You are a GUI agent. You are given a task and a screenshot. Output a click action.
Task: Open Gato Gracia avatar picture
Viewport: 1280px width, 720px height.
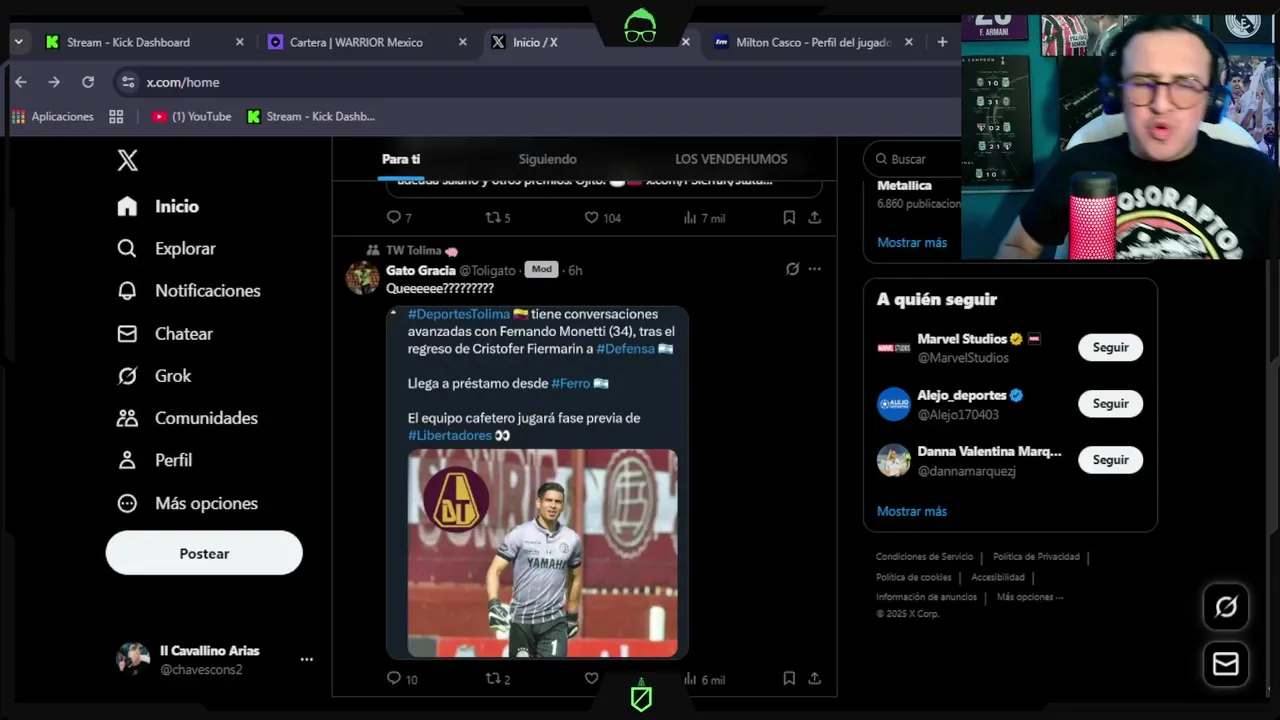click(x=362, y=277)
